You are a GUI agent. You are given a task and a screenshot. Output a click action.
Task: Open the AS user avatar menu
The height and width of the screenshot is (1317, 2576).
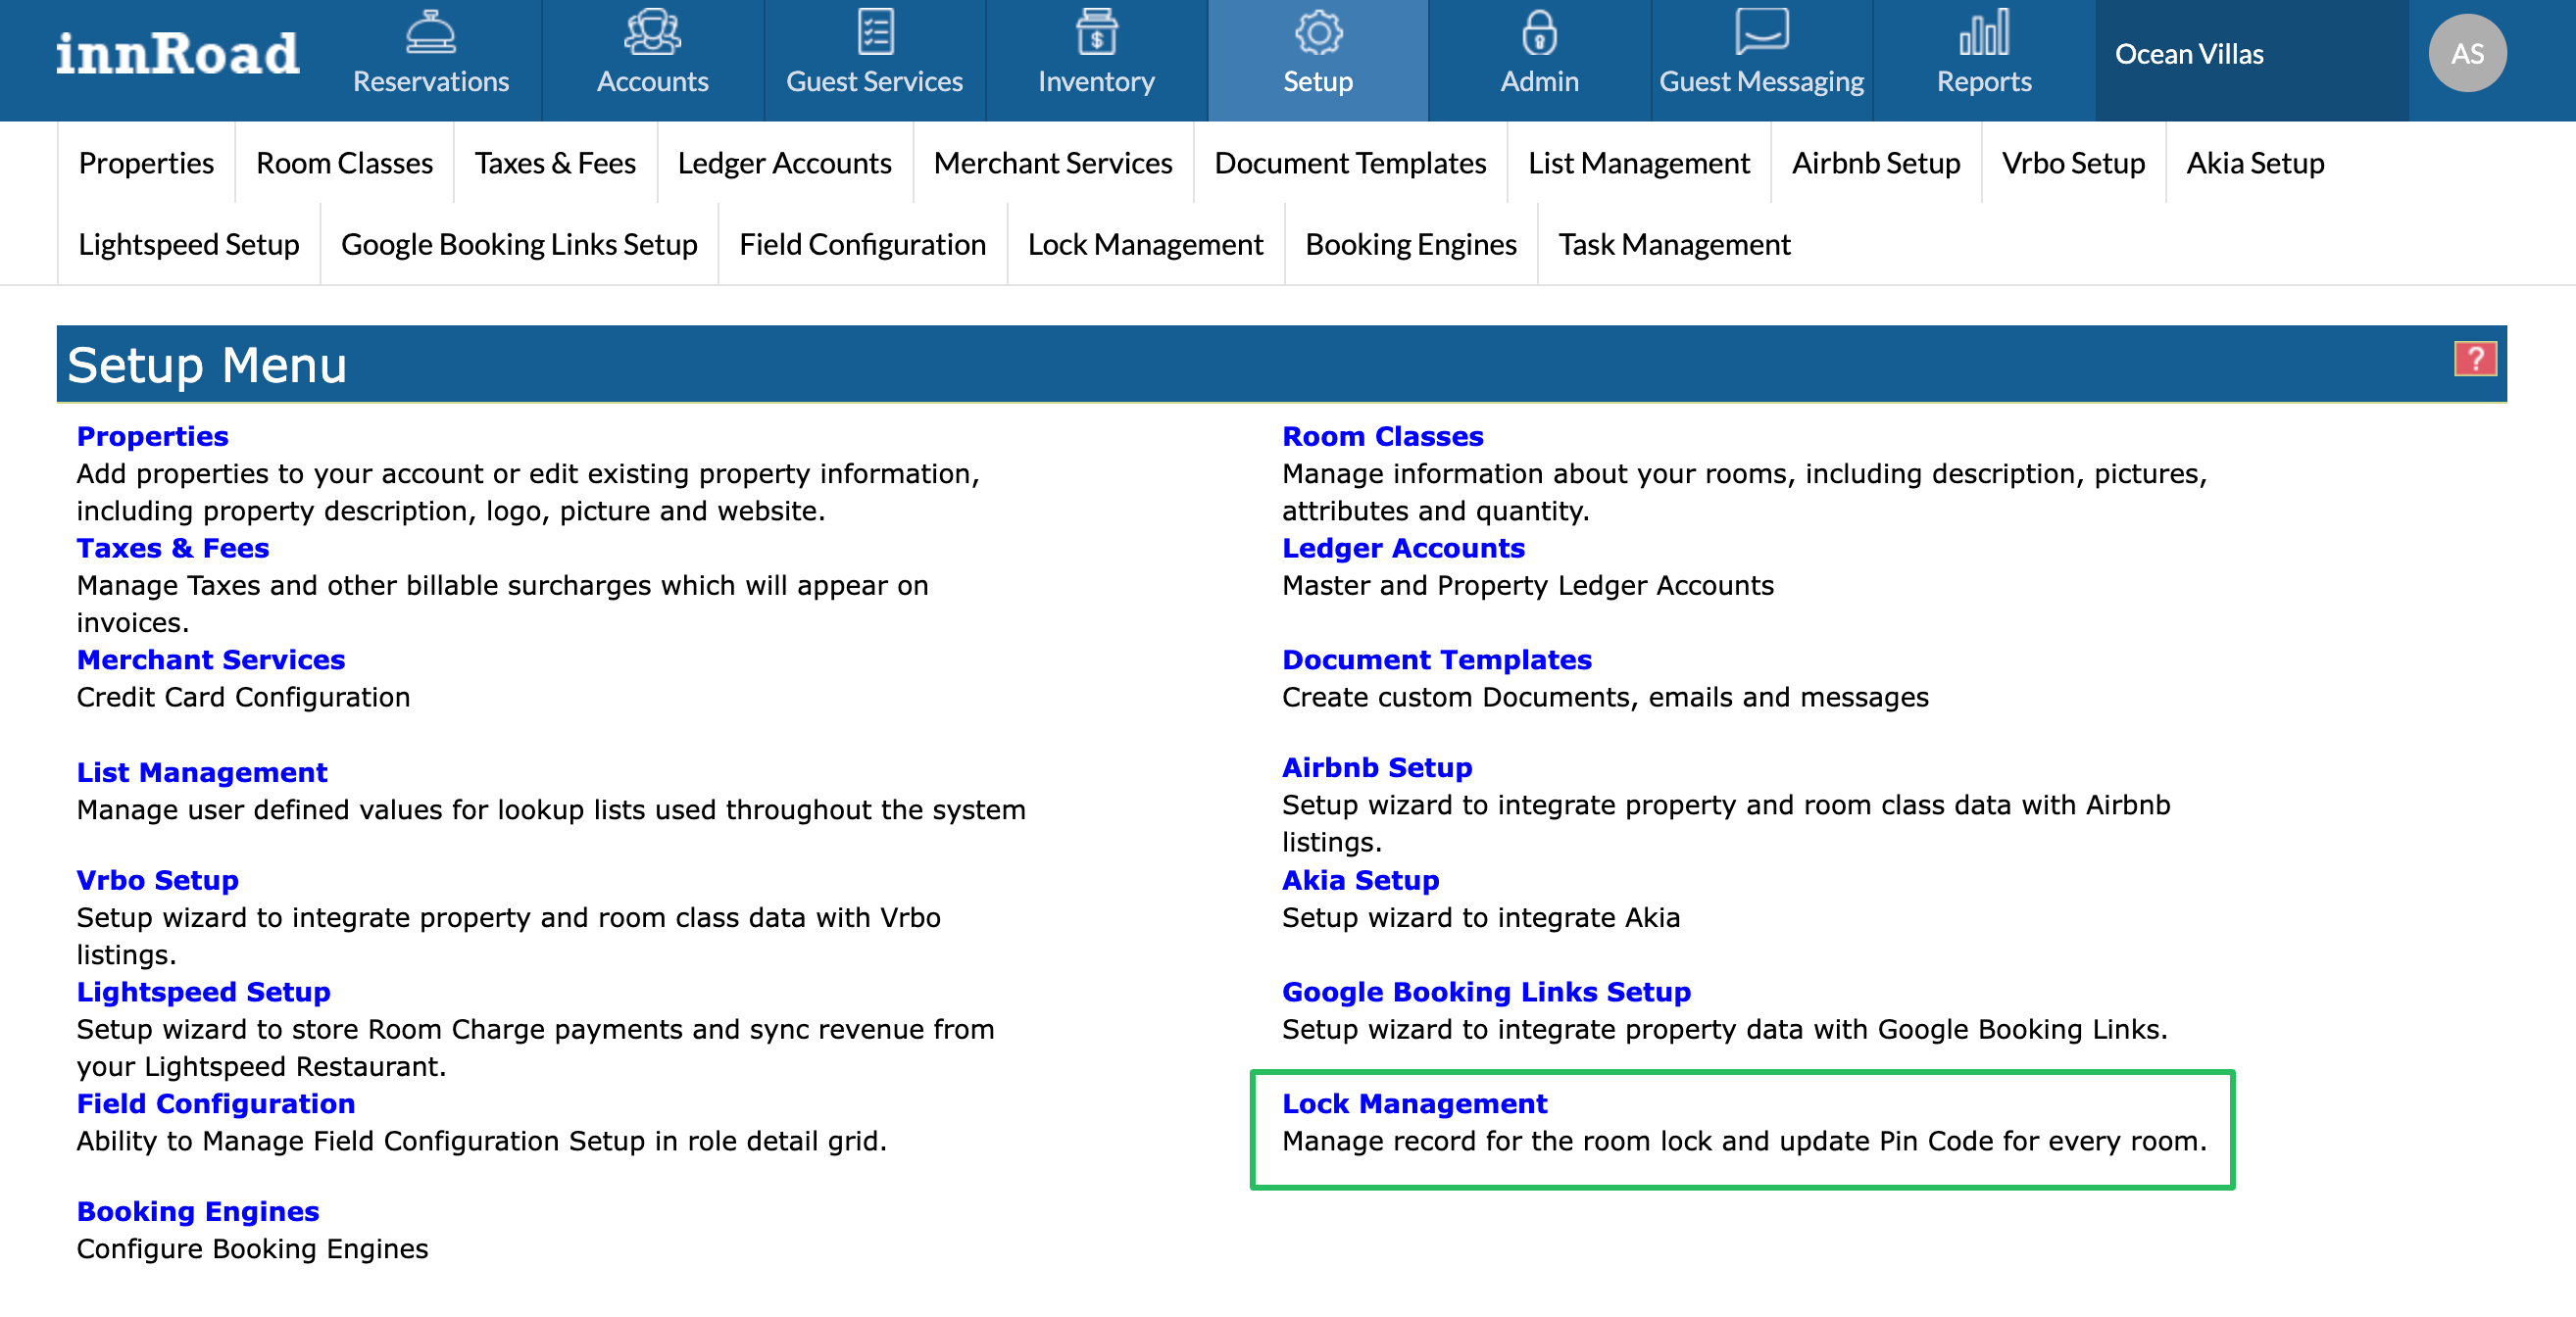[x=2466, y=54]
